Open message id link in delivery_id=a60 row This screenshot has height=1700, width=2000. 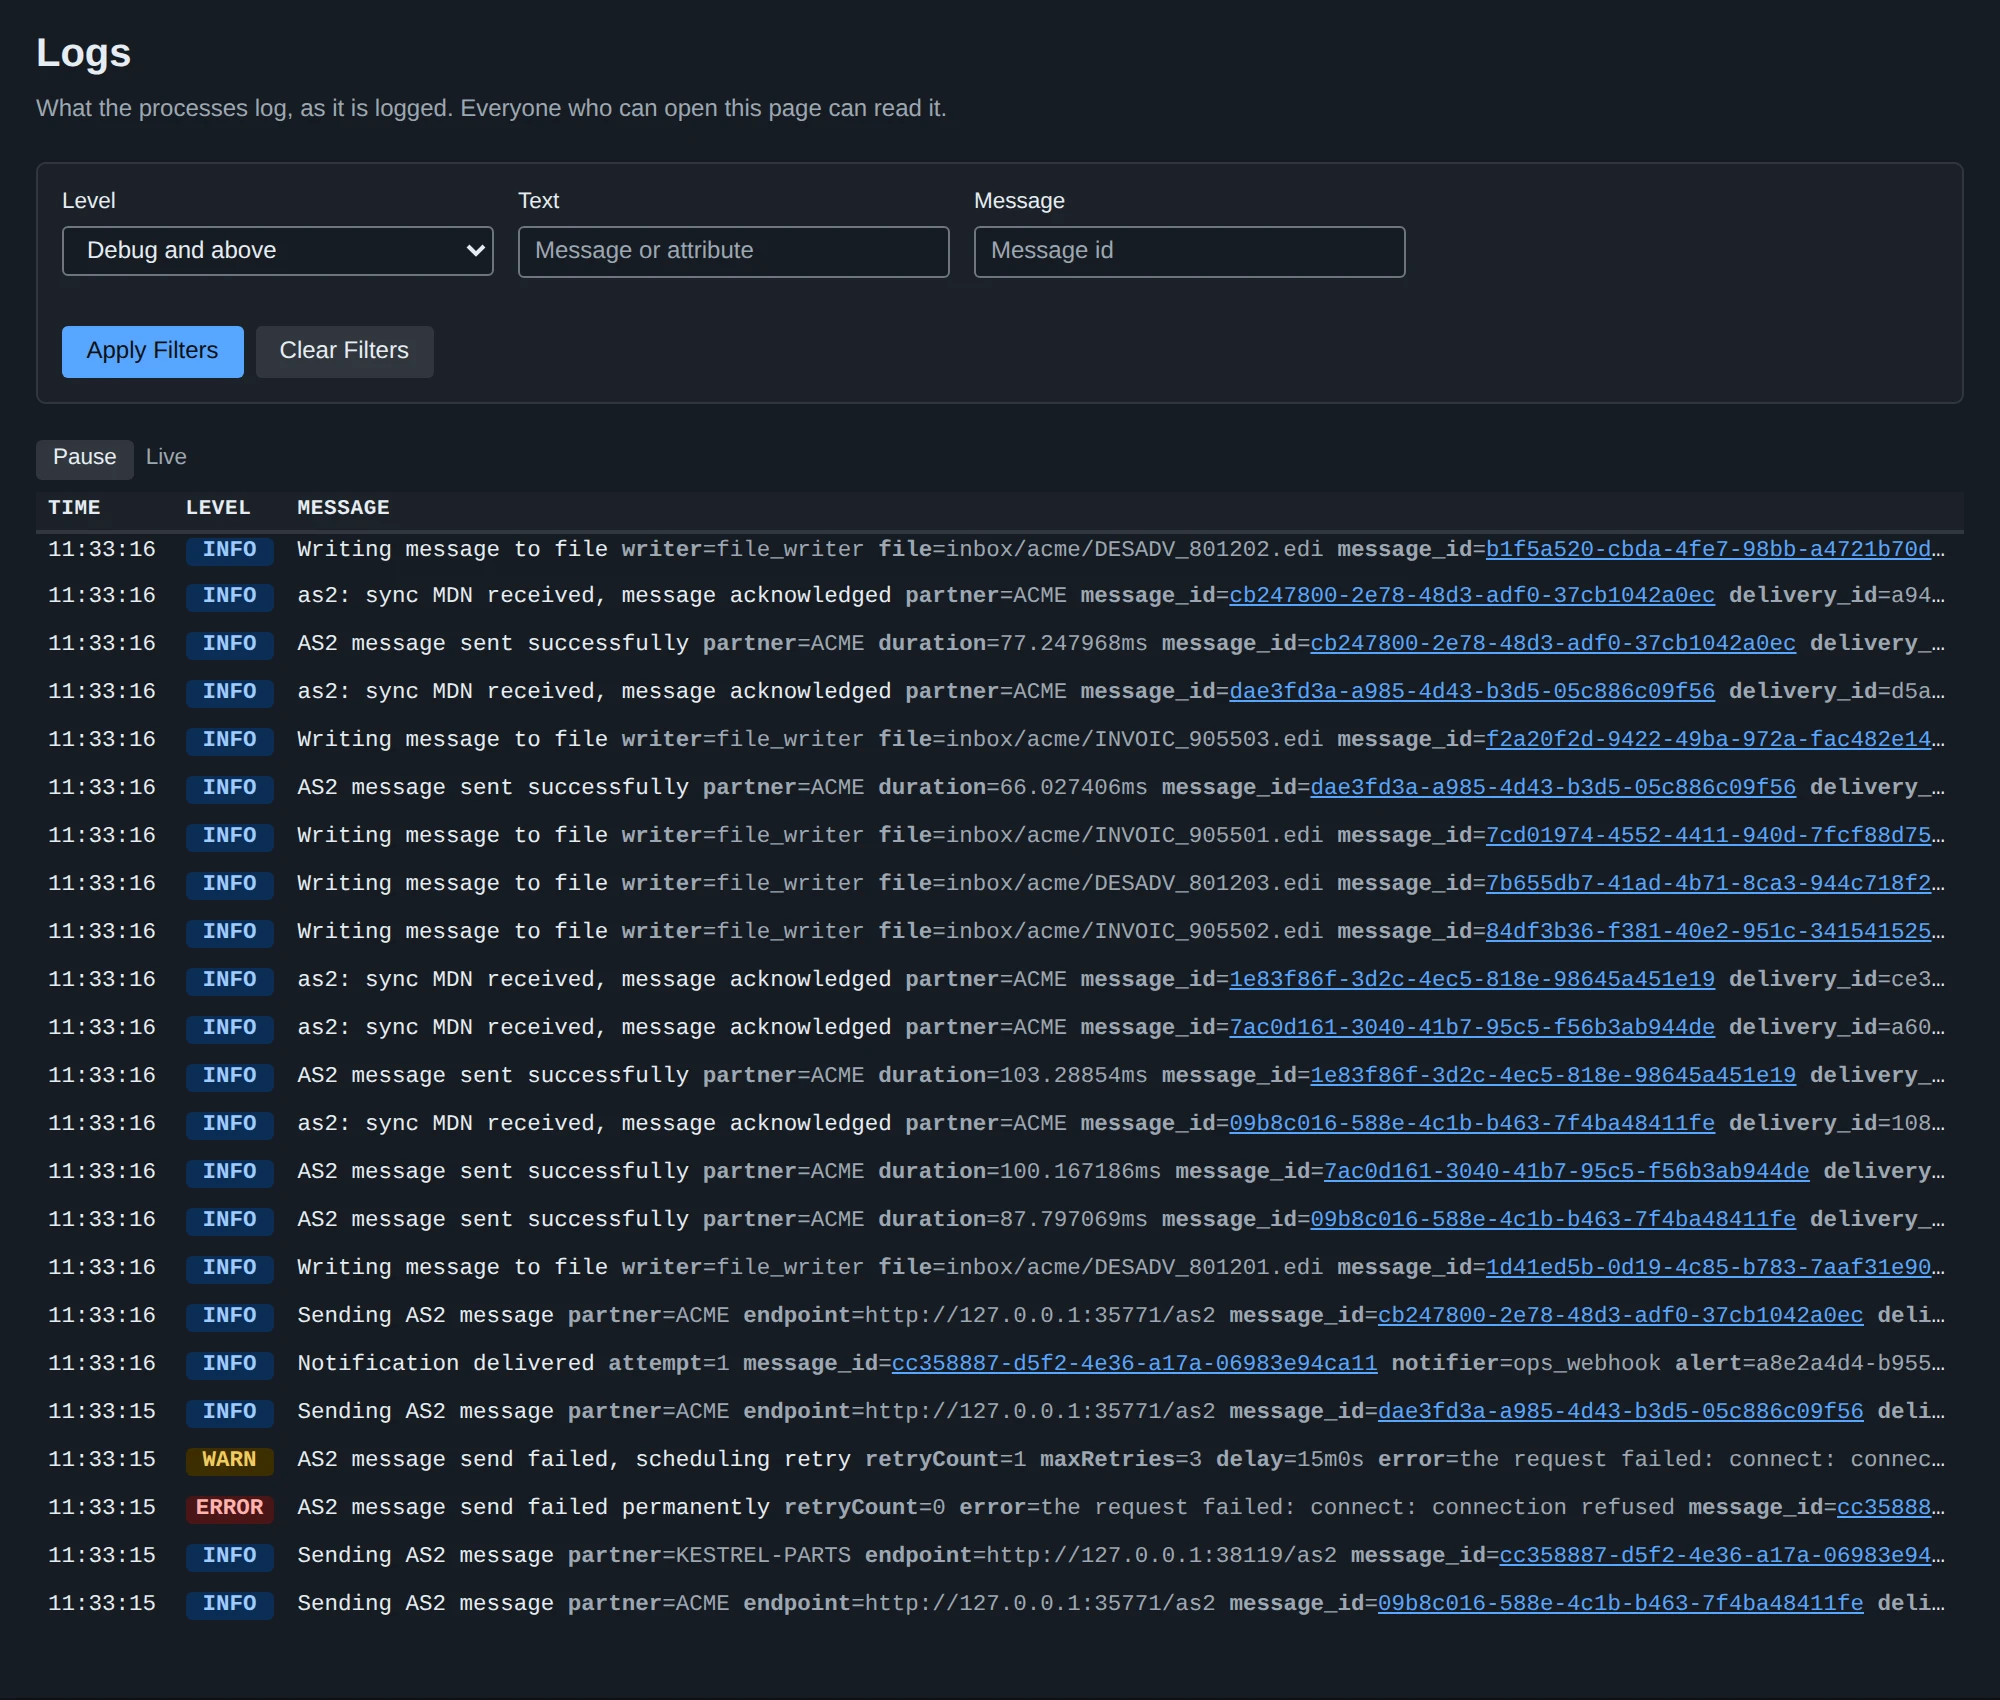[1471, 1028]
